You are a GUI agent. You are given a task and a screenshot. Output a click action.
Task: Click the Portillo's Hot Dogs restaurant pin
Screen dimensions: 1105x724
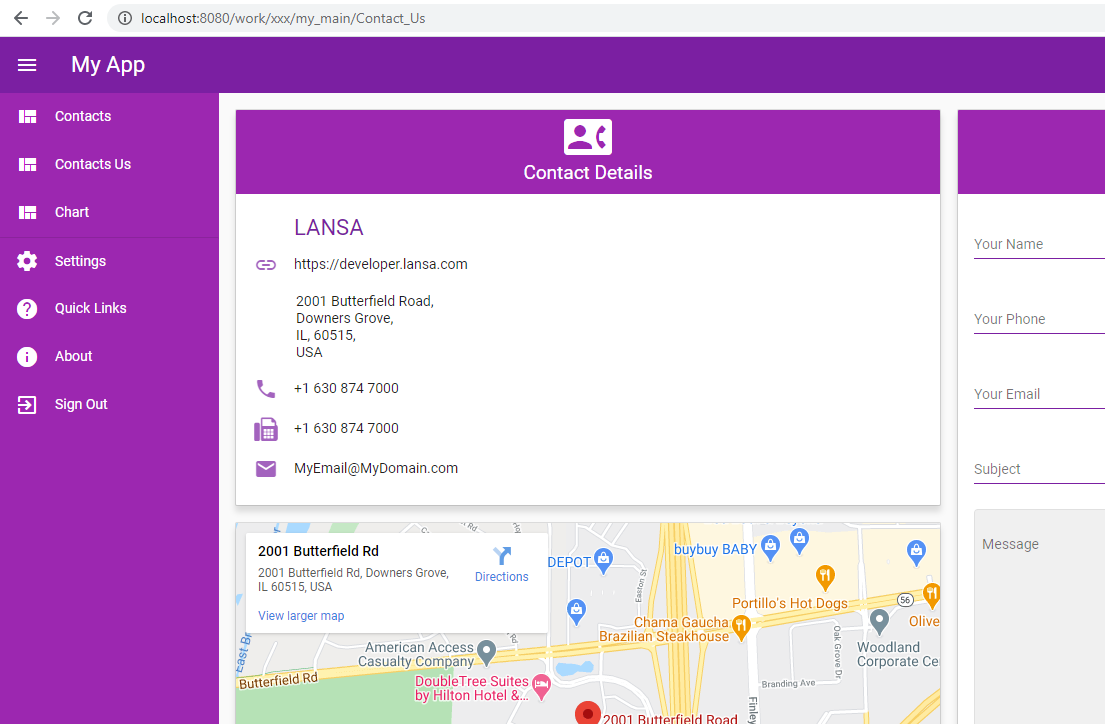(x=825, y=577)
